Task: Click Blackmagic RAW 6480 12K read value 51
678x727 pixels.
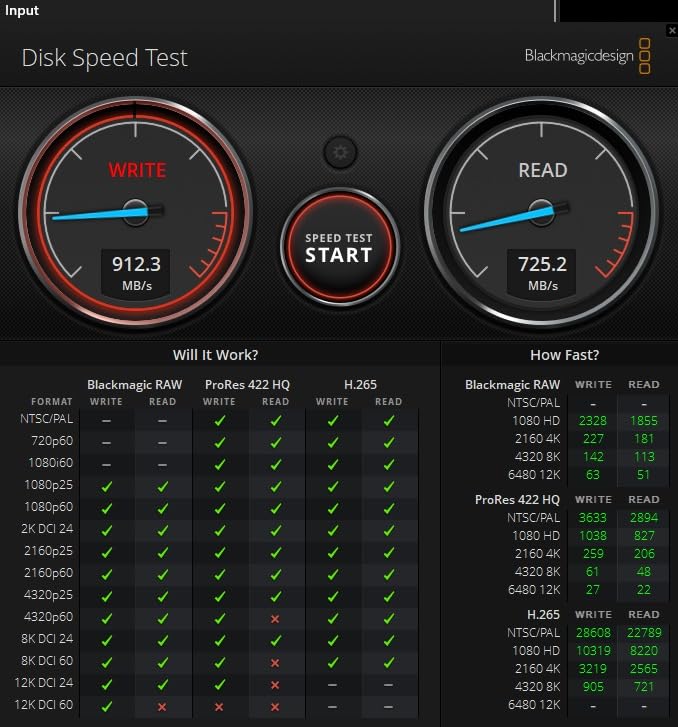Action: pos(643,475)
